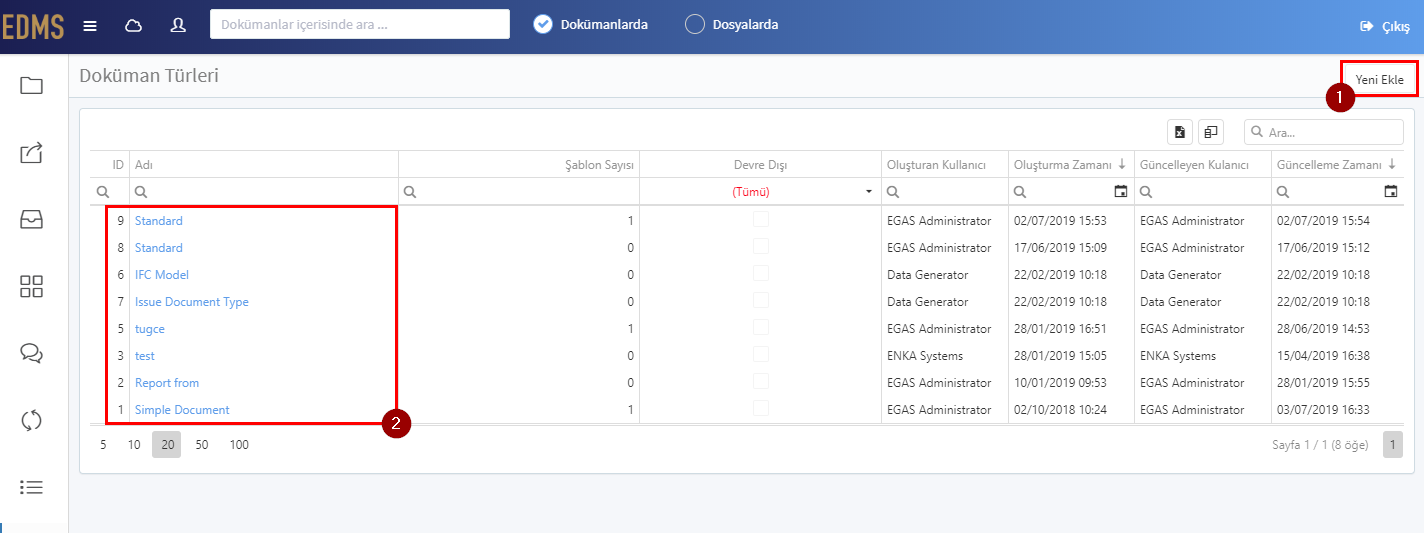1424x533 pixels.
Task: Open the hamburger menu in top bar
Action: [x=90, y=25]
